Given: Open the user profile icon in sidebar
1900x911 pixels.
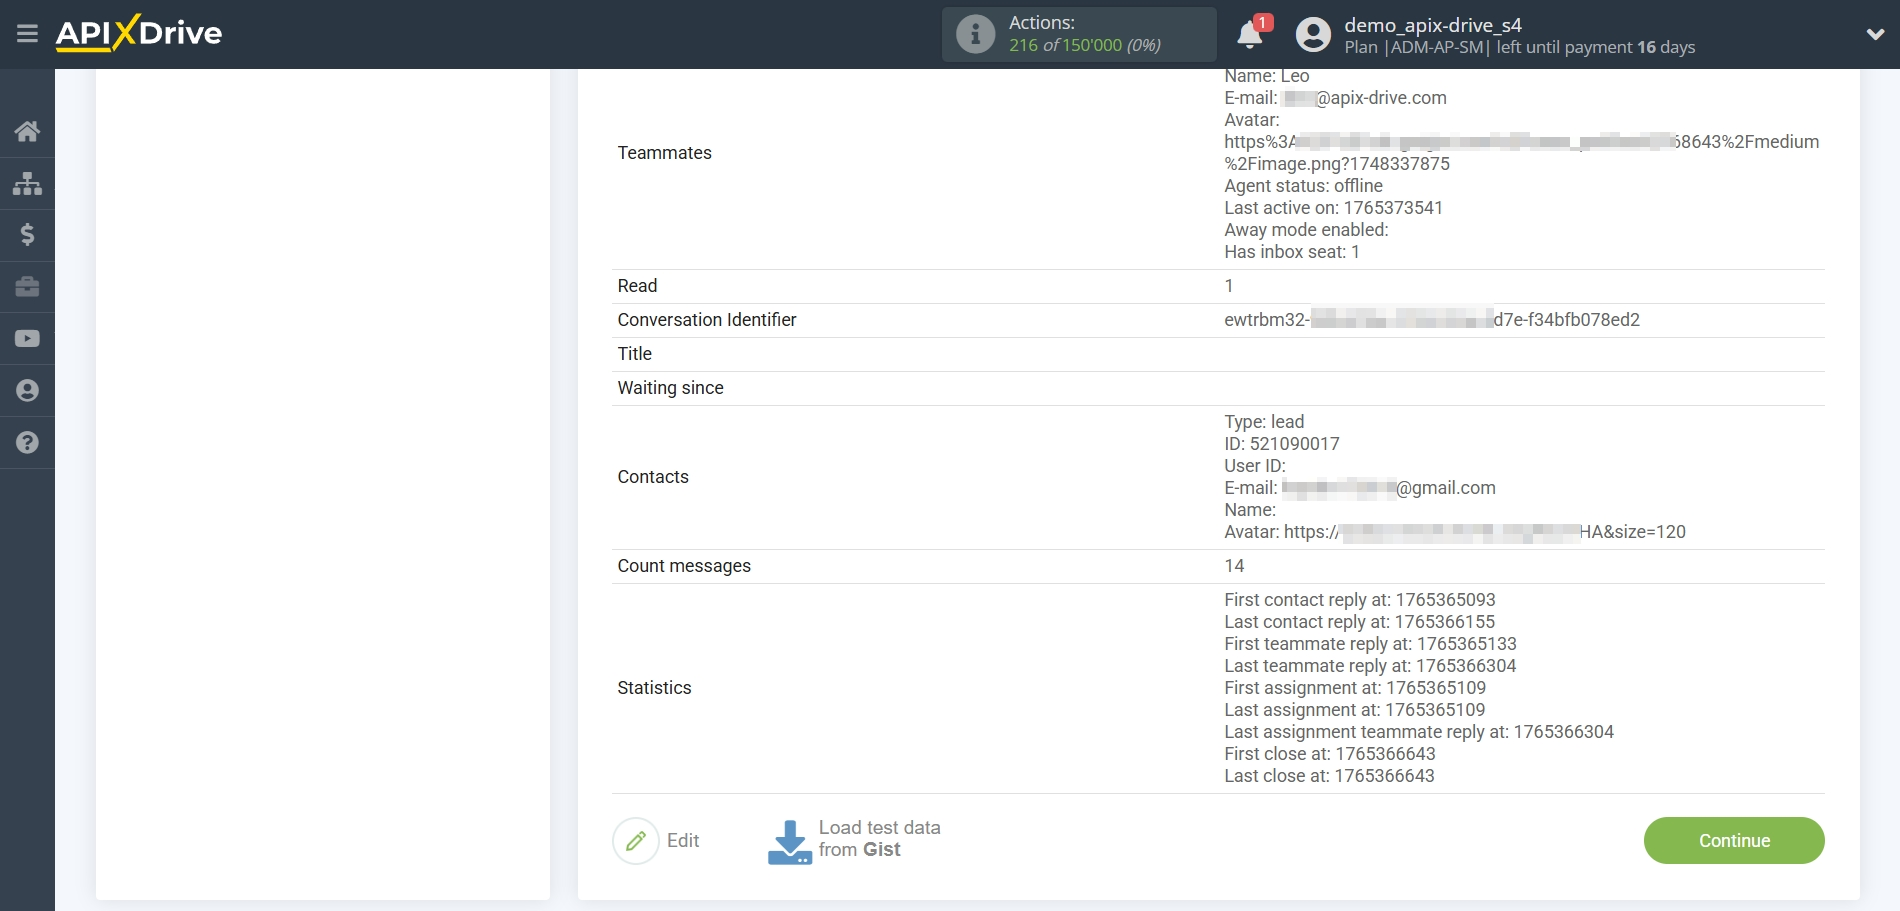Looking at the screenshot, I should [x=27, y=390].
